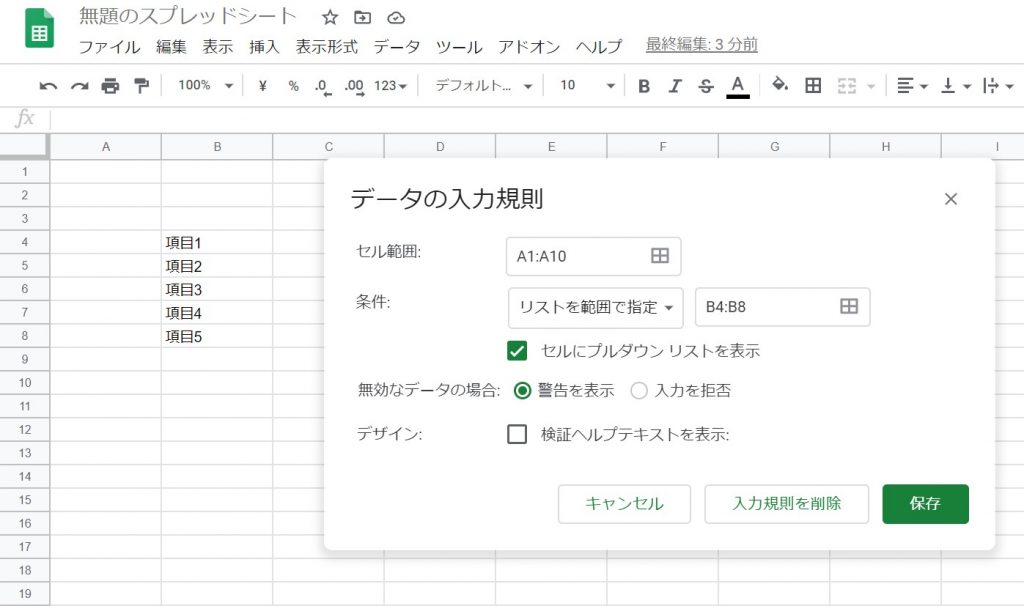Click the move to folder icon

pos(362,18)
